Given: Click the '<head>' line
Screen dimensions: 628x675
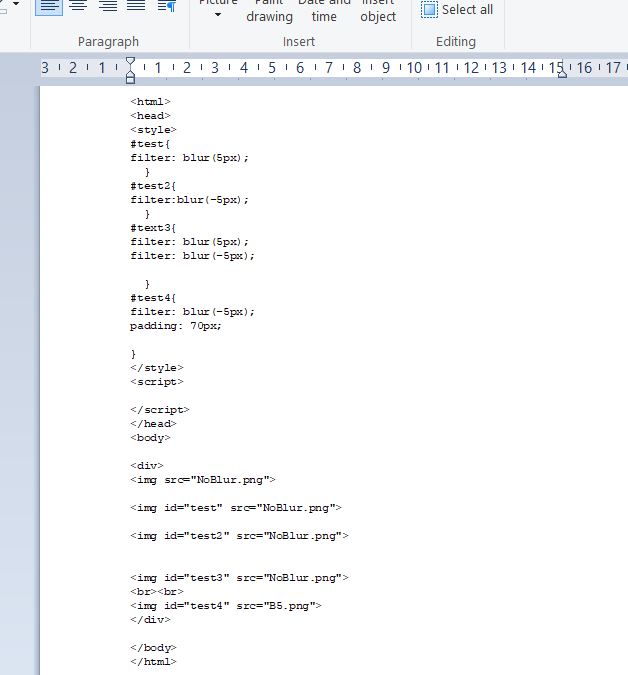Looking at the screenshot, I should (x=151, y=116).
